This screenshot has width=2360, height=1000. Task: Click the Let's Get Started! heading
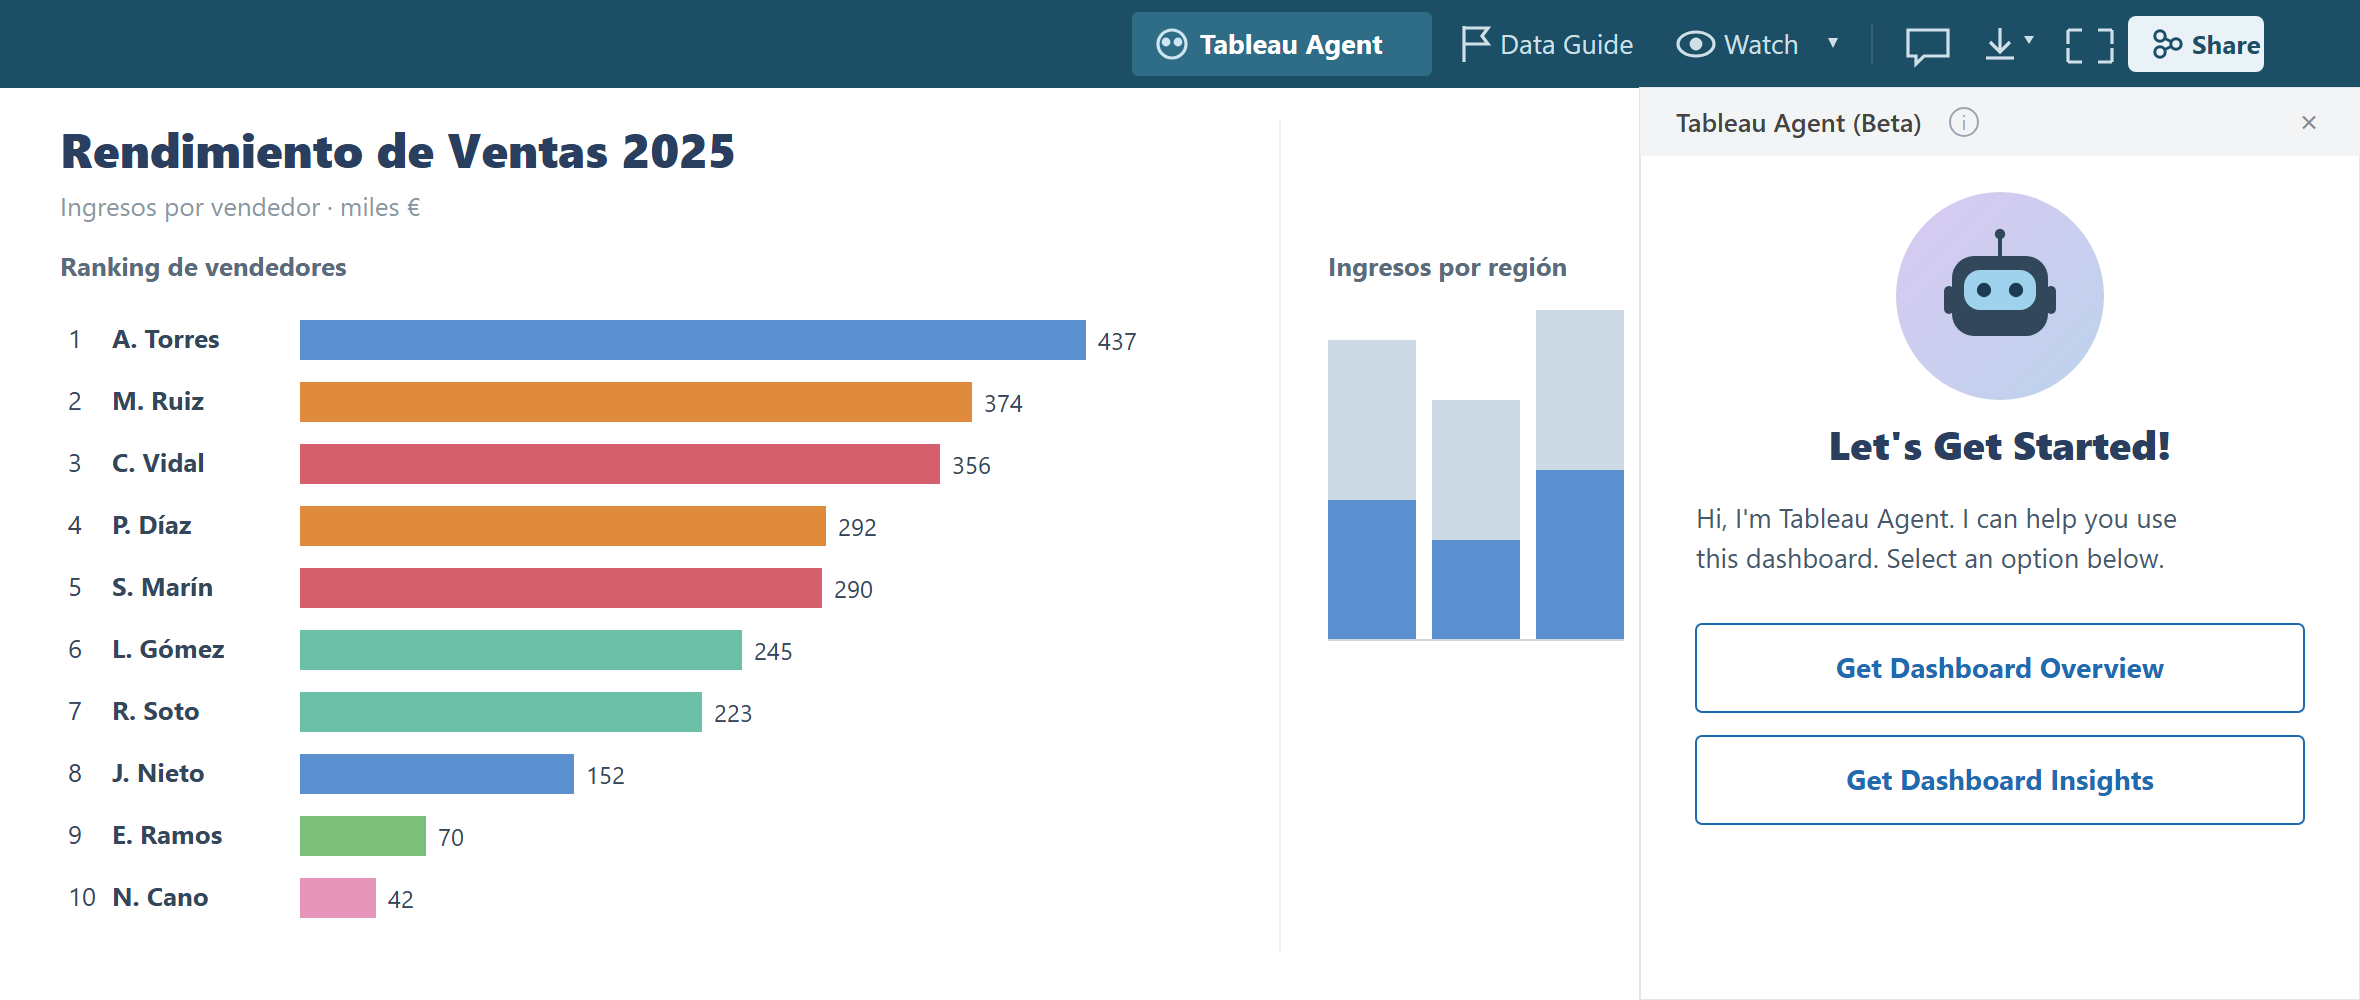[x=2000, y=446]
